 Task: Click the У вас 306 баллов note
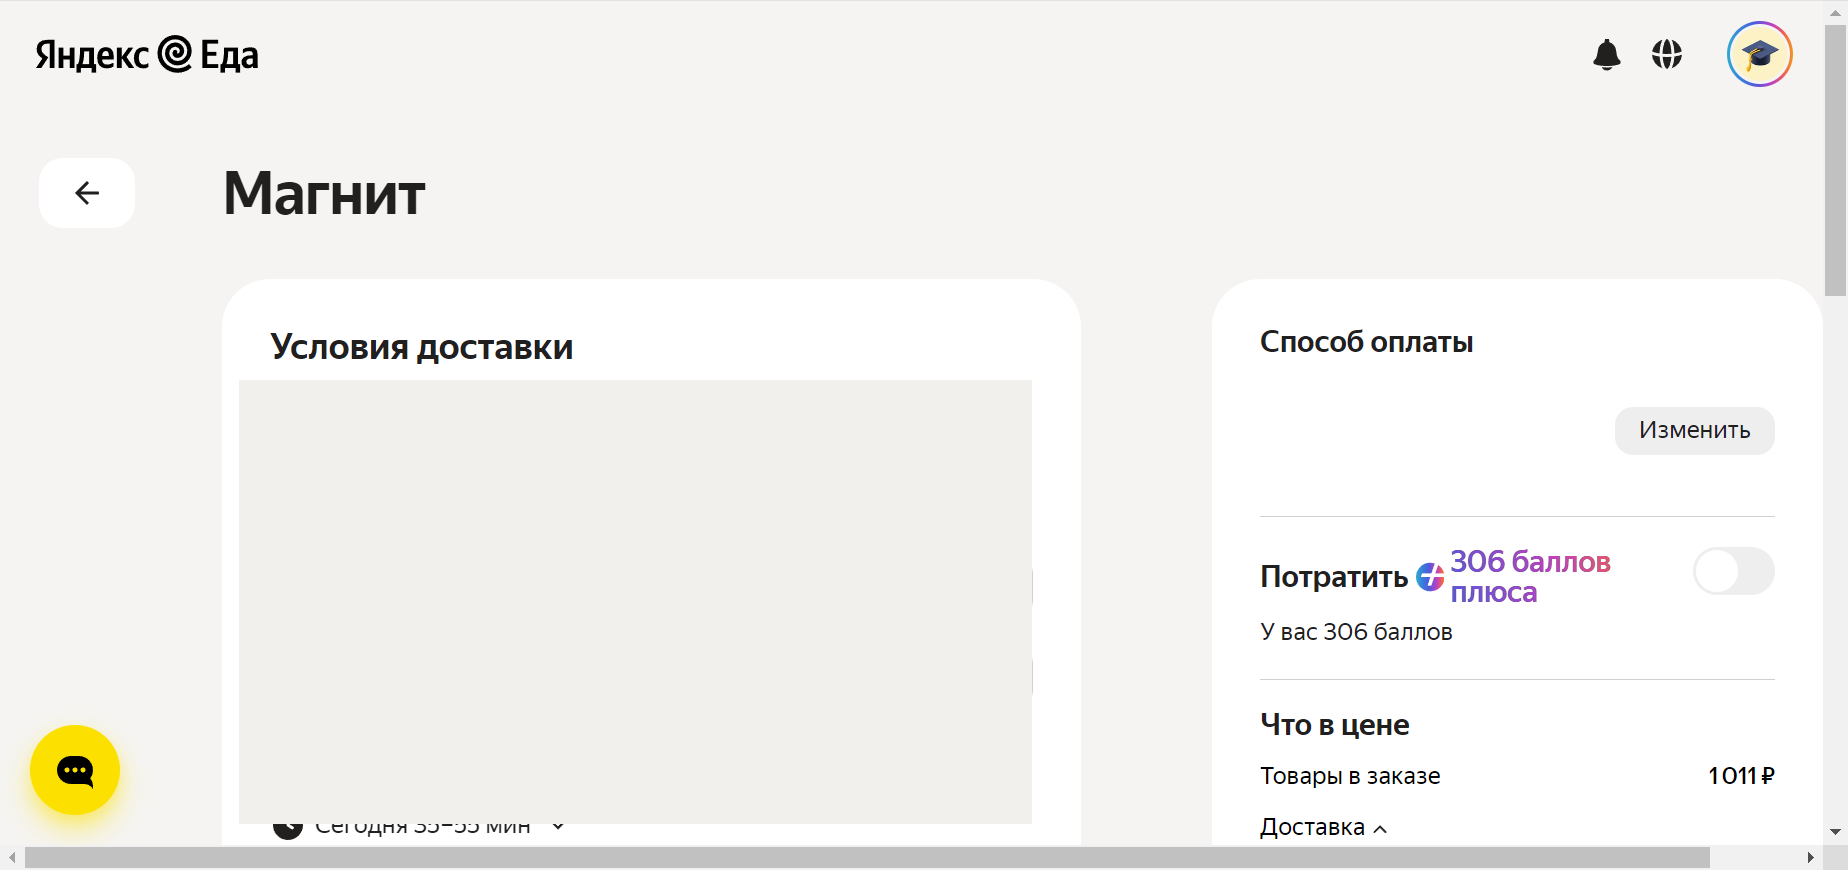pyautogui.click(x=1356, y=632)
